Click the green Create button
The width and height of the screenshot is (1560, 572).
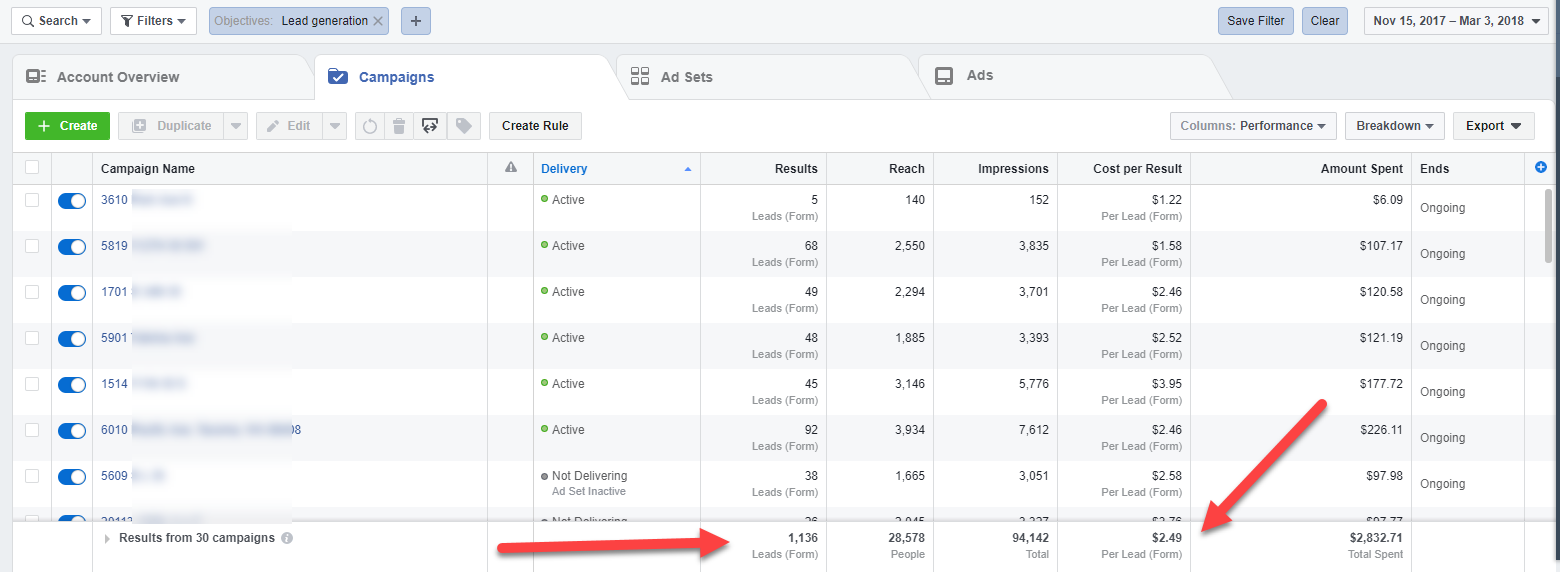67,126
